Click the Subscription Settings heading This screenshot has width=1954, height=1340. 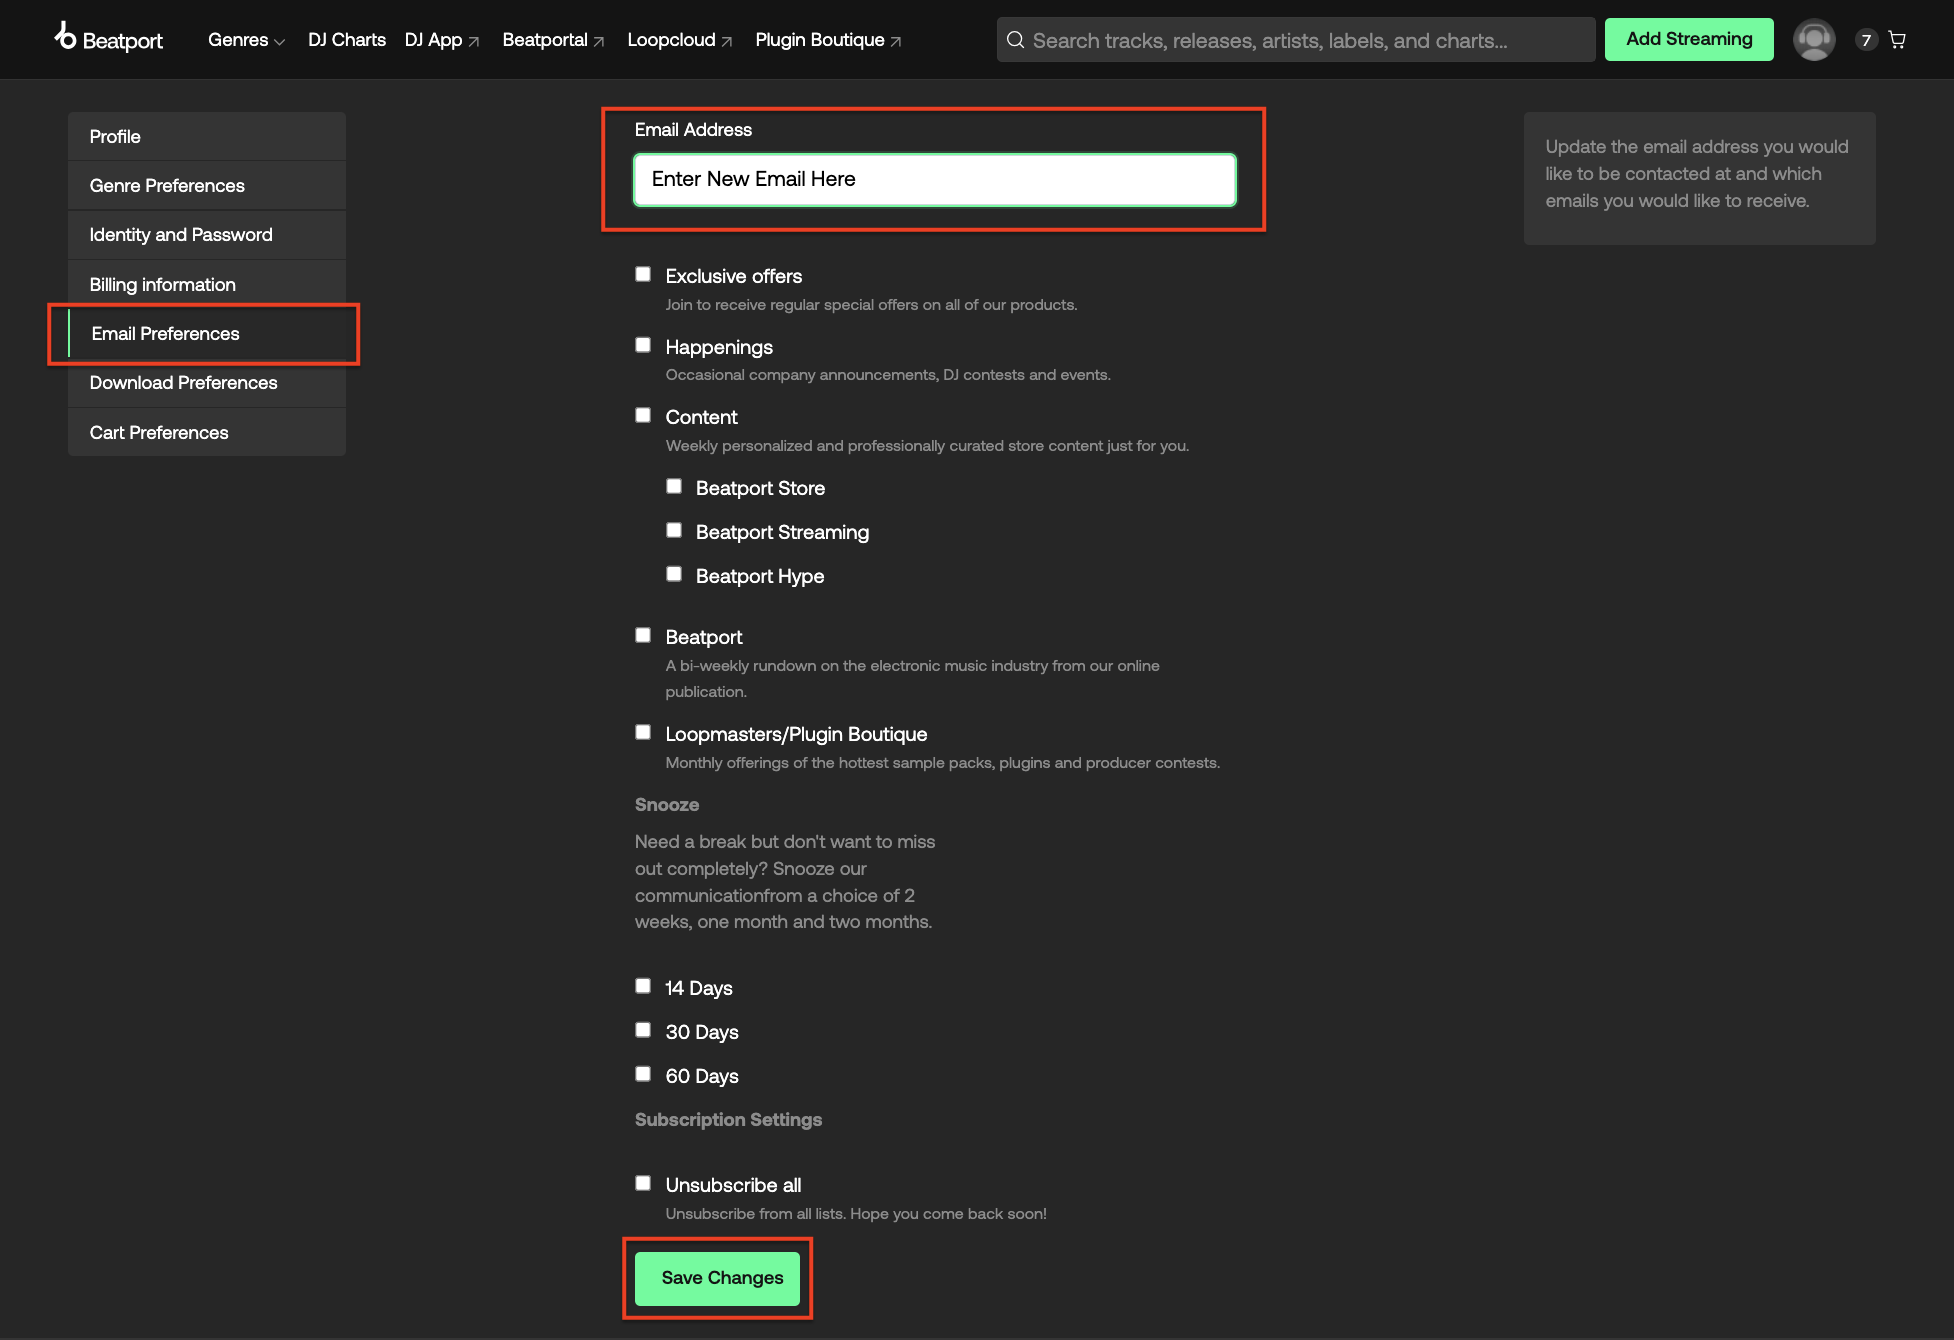pyautogui.click(x=728, y=1120)
